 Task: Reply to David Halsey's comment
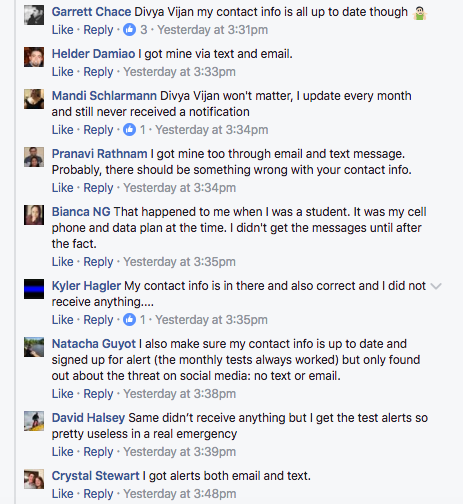click(98, 452)
